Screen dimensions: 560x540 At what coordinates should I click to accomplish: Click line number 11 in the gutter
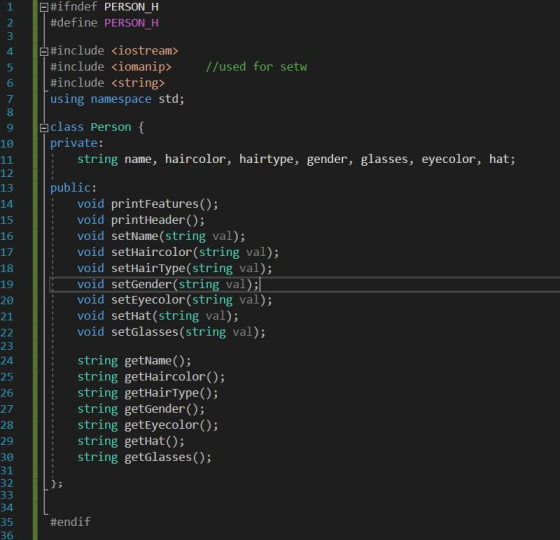click(x=7, y=160)
